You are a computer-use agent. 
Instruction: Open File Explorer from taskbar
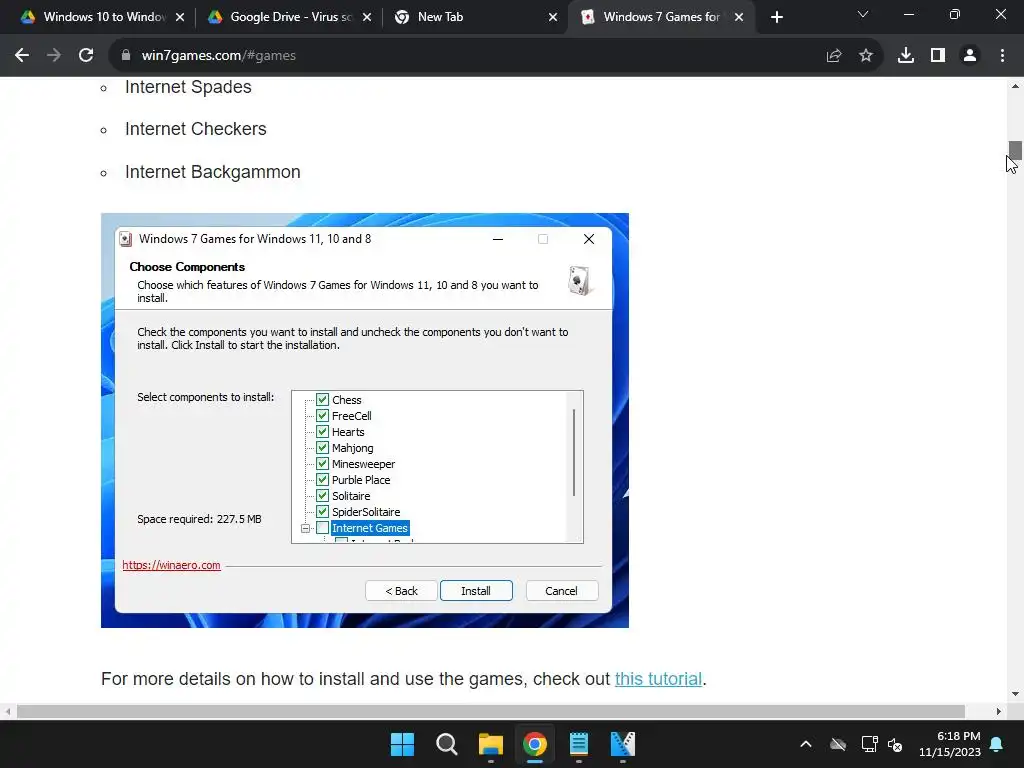pyautogui.click(x=490, y=744)
